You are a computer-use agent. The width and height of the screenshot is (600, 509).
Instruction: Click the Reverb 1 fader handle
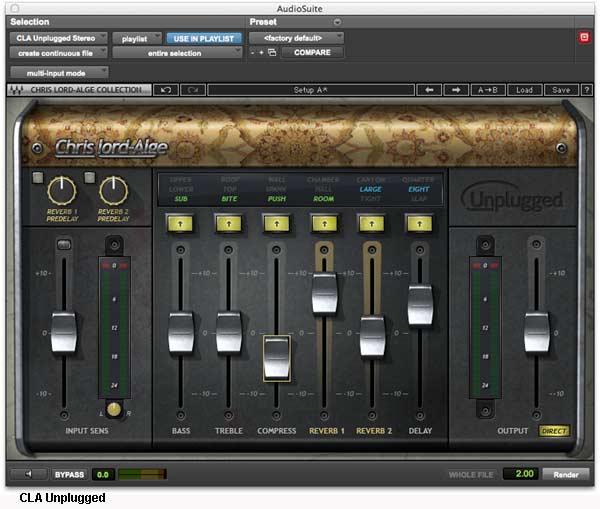click(324, 293)
